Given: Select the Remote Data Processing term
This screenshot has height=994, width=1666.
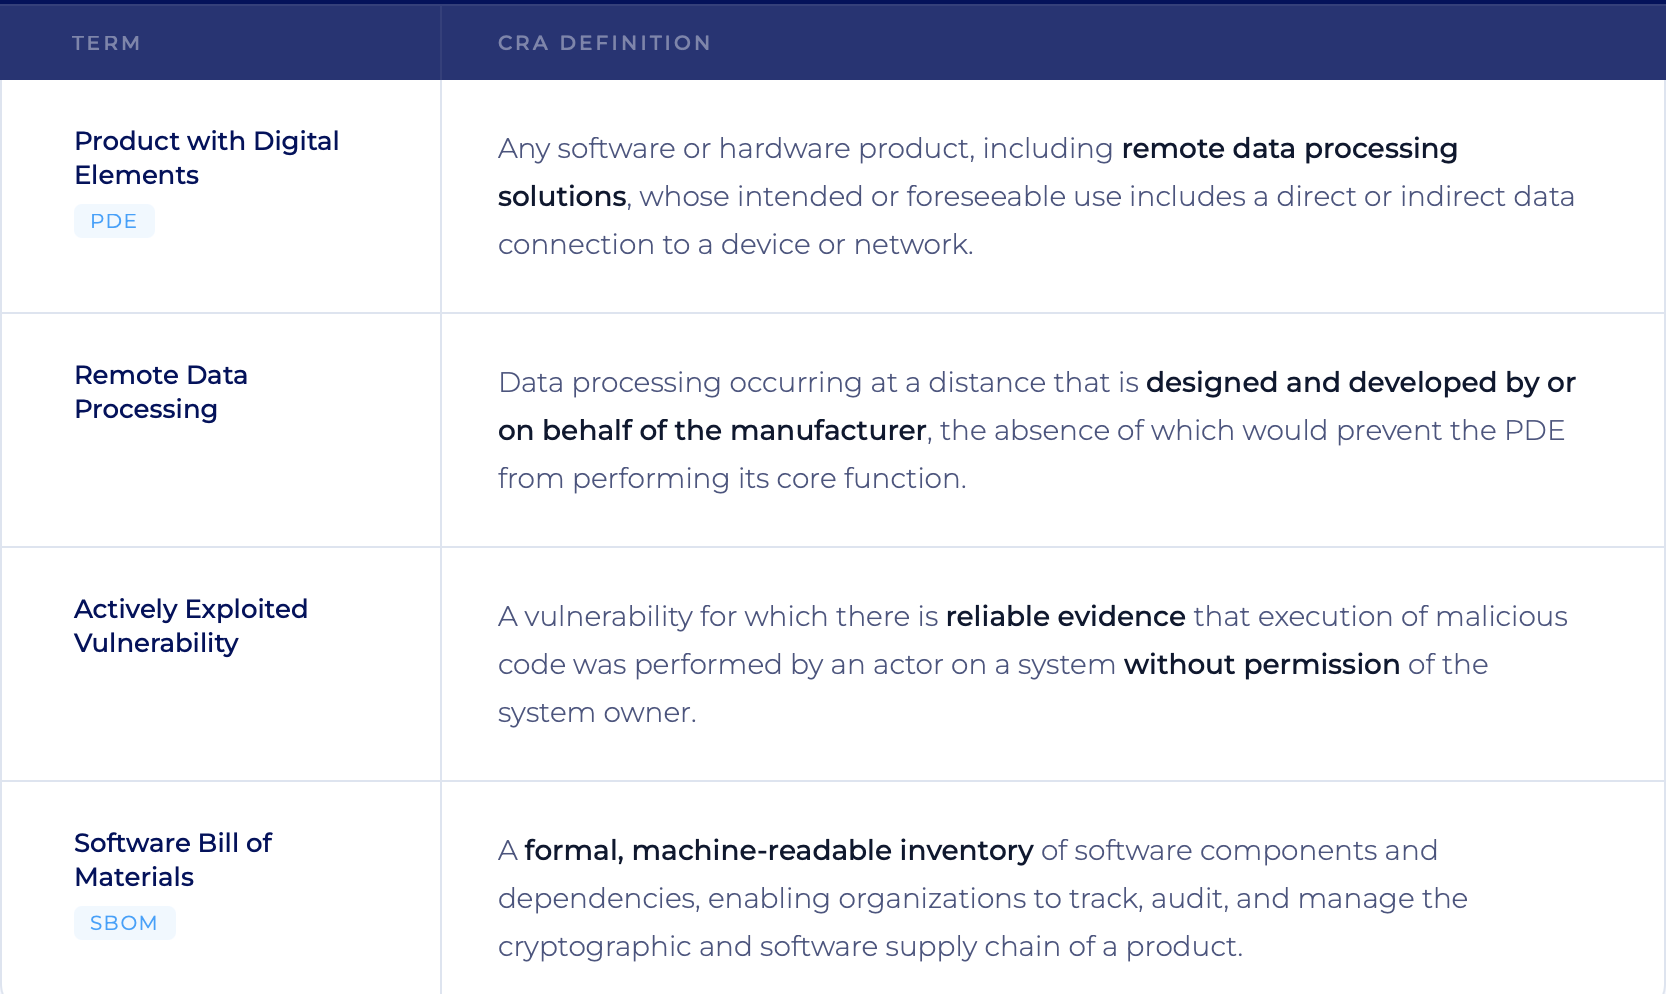Looking at the screenshot, I should point(161,392).
